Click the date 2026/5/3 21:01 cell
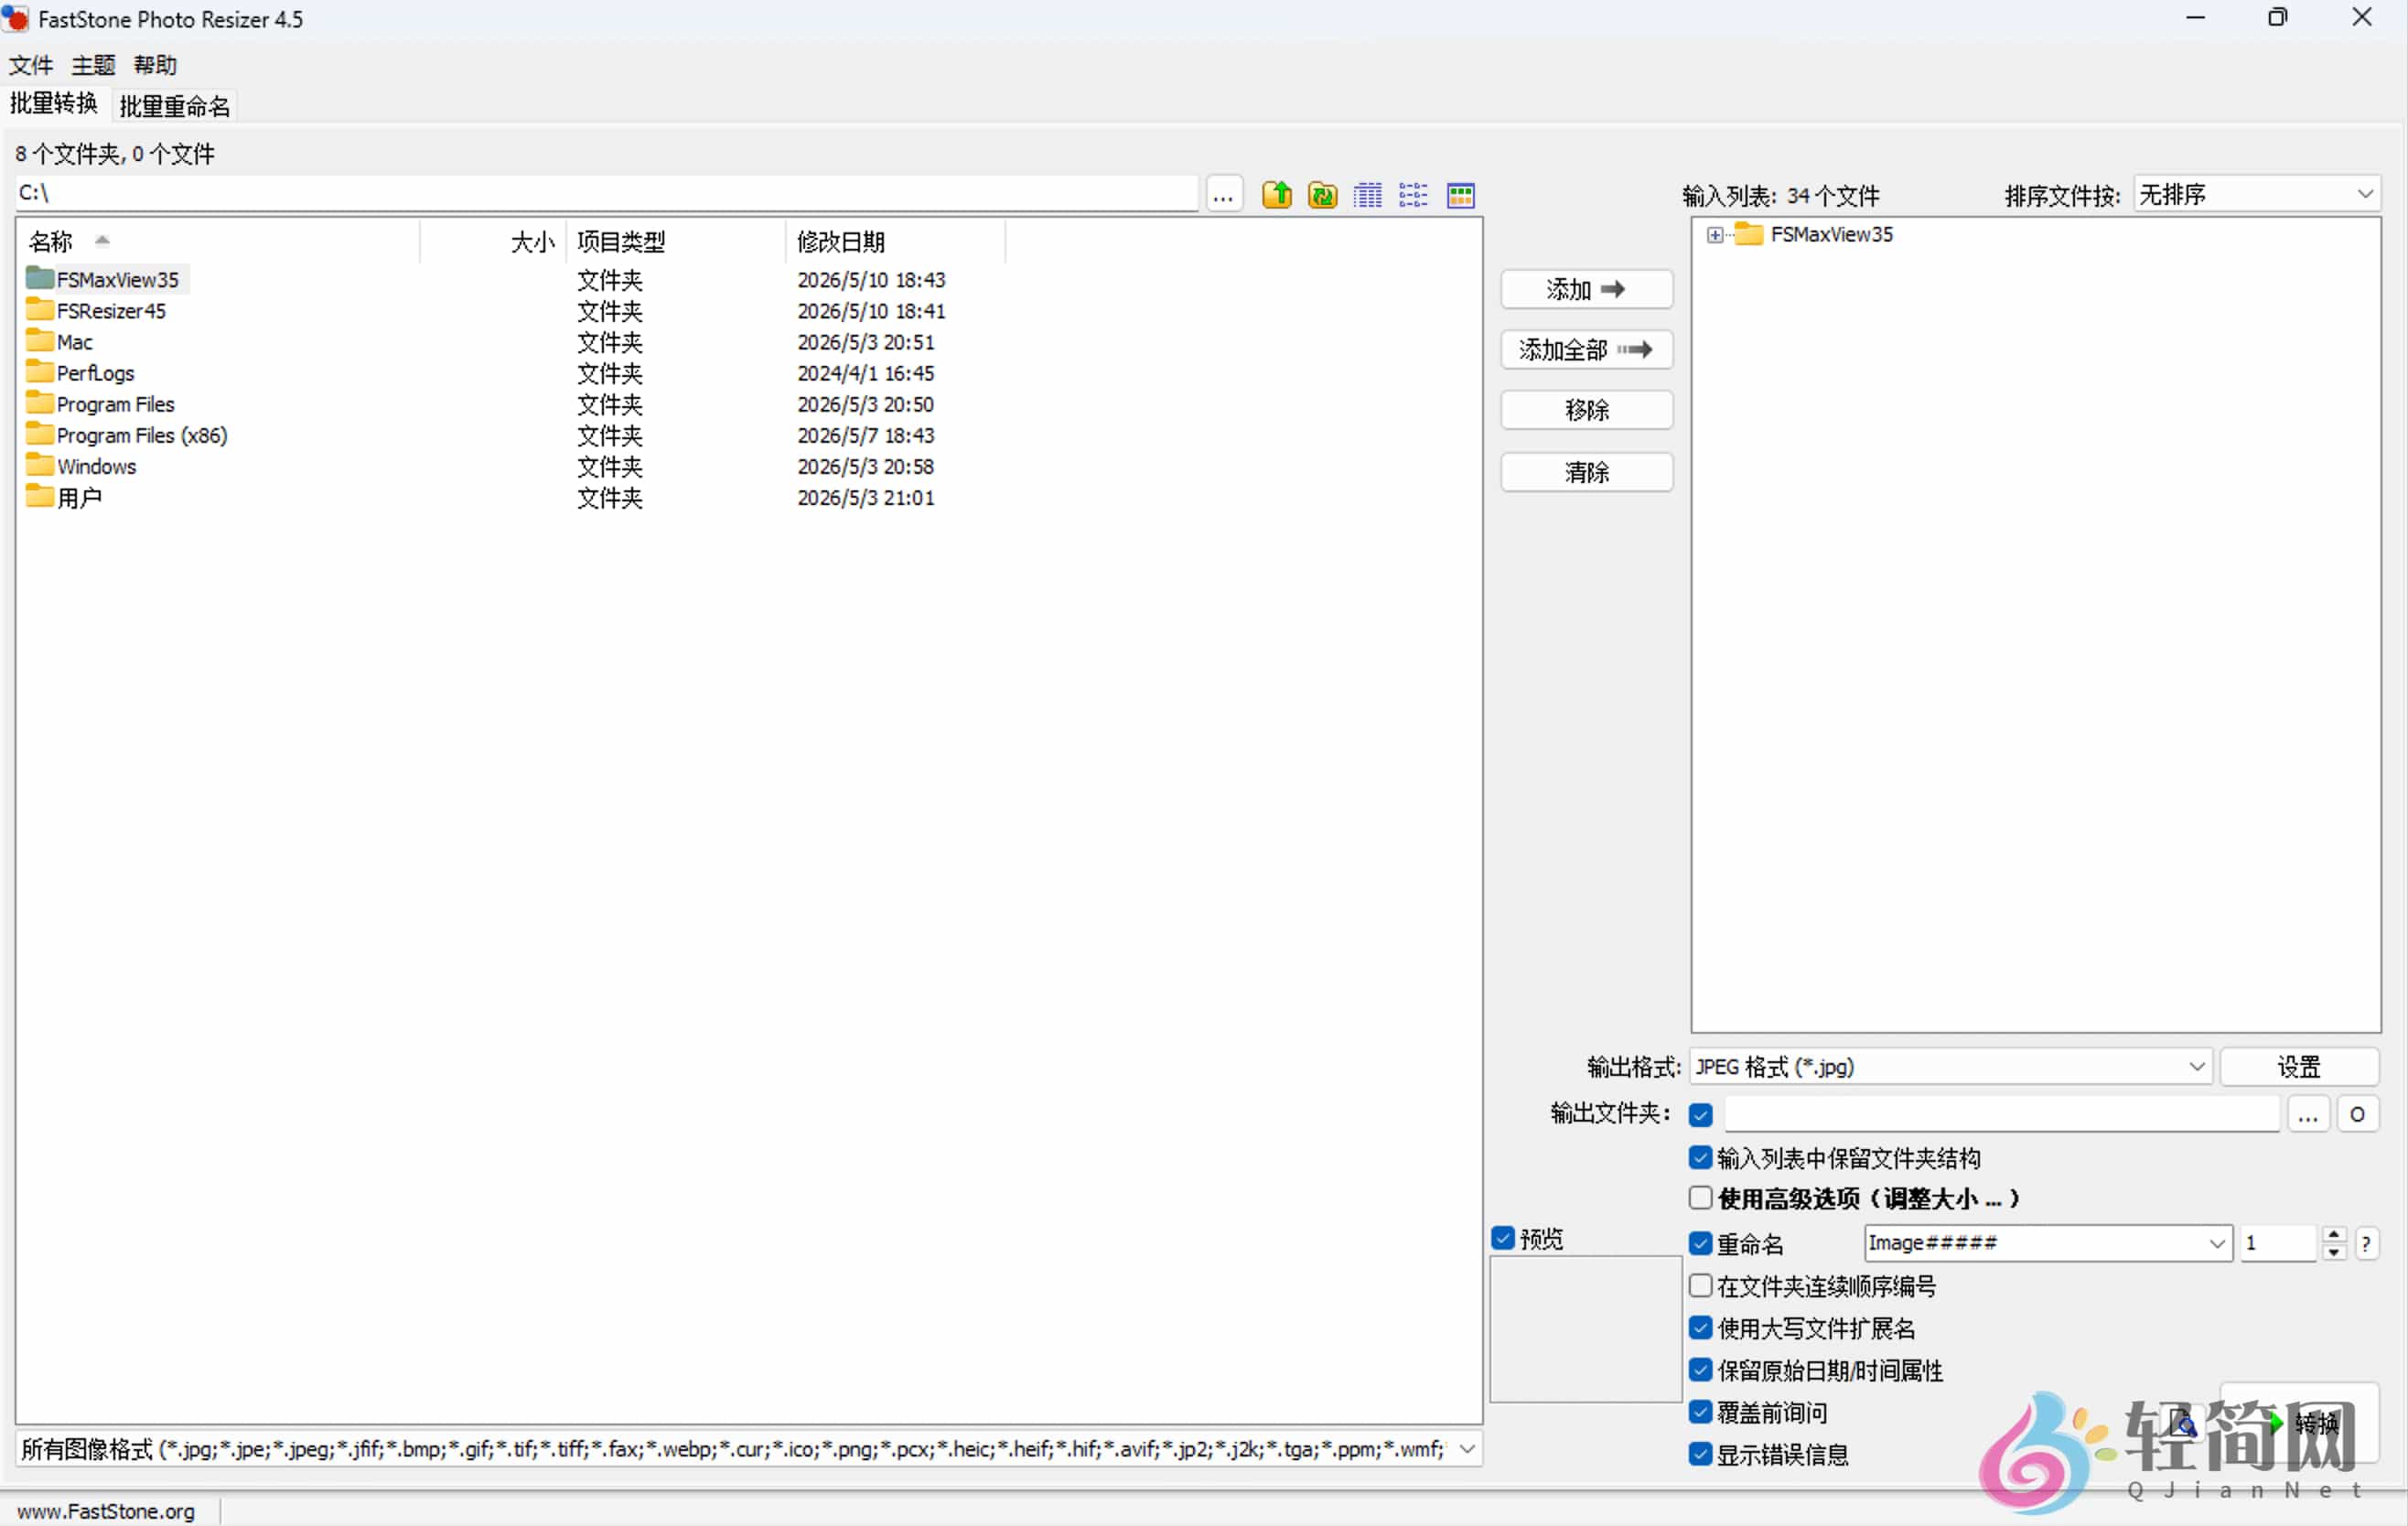 [x=865, y=497]
